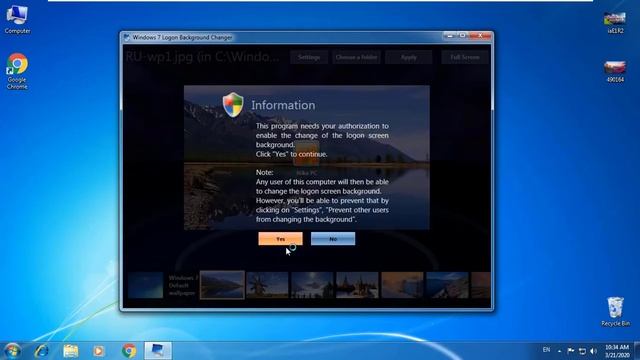Click the RU-wp1.jpg file name heading
This screenshot has height=360, width=640.
point(202,57)
